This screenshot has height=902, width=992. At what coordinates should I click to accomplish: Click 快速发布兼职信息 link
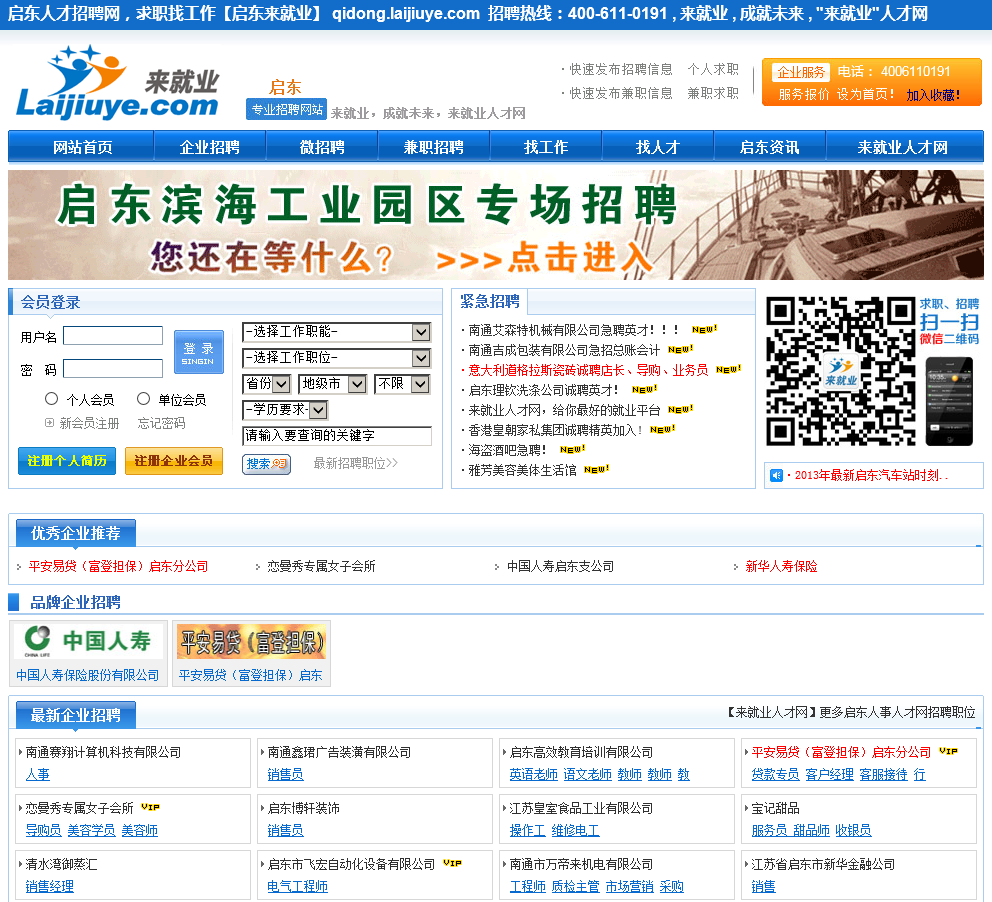621,93
